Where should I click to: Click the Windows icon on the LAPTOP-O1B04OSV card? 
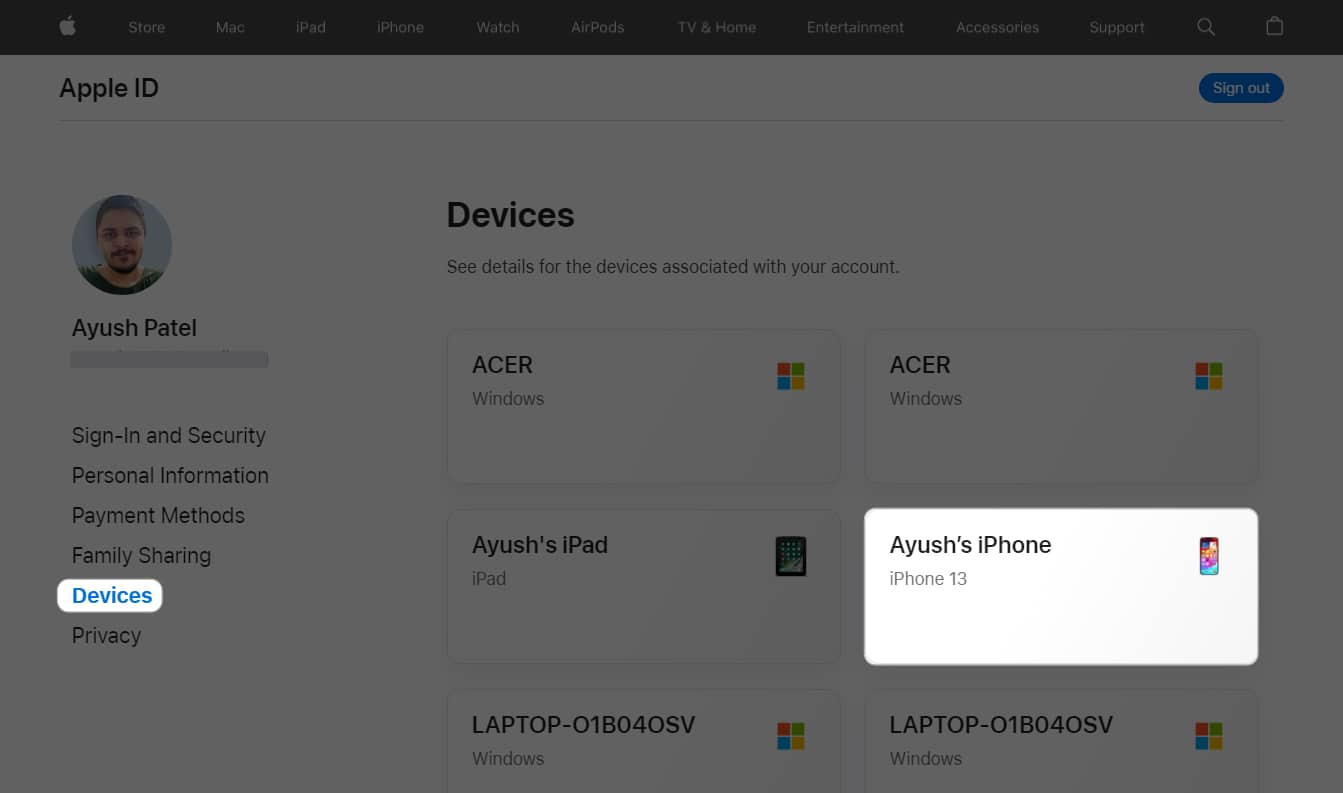click(791, 734)
